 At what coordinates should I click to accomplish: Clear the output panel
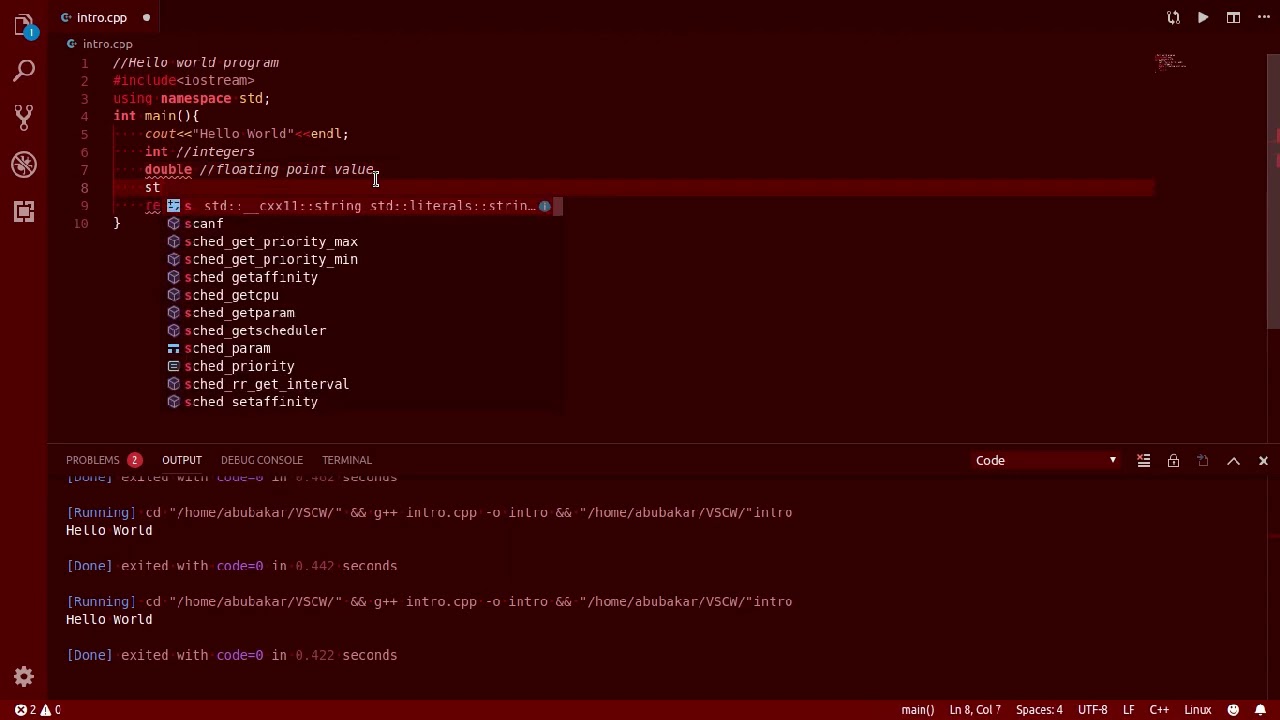[1143, 460]
